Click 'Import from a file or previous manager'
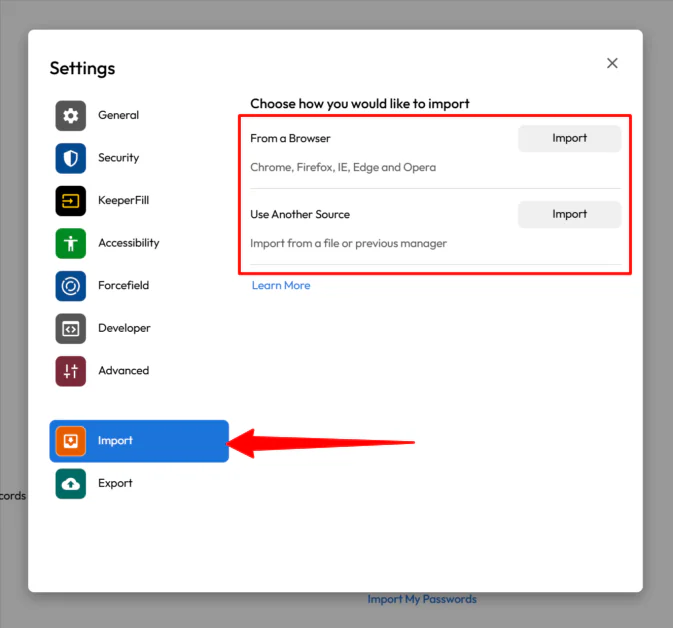 point(348,243)
